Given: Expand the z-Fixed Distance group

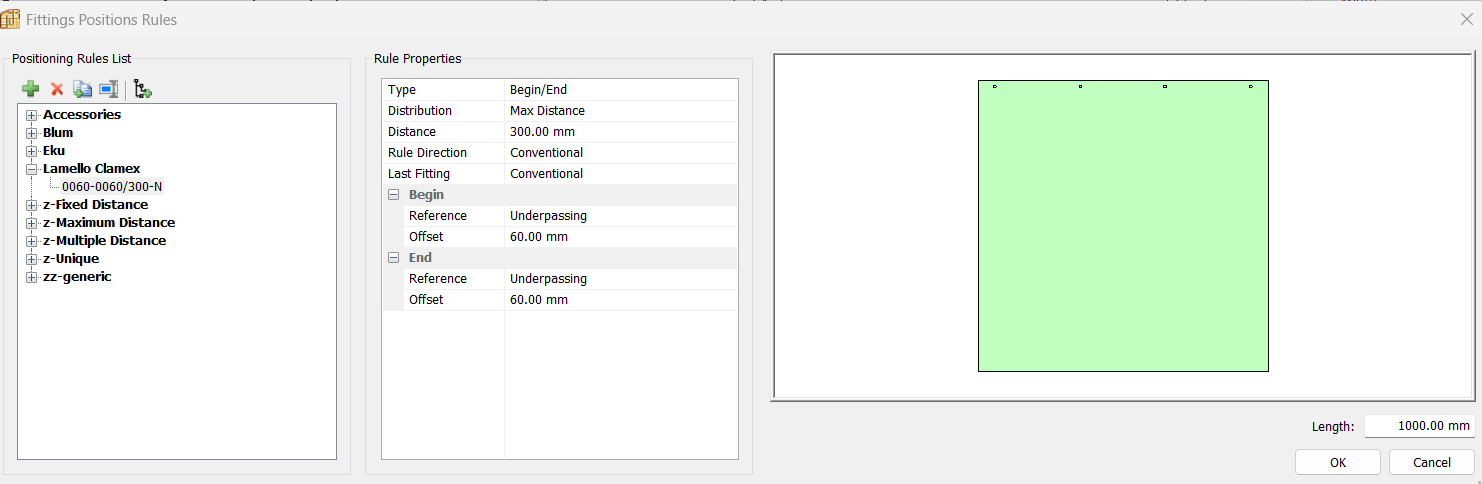Looking at the screenshot, I should tap(32, 205).
